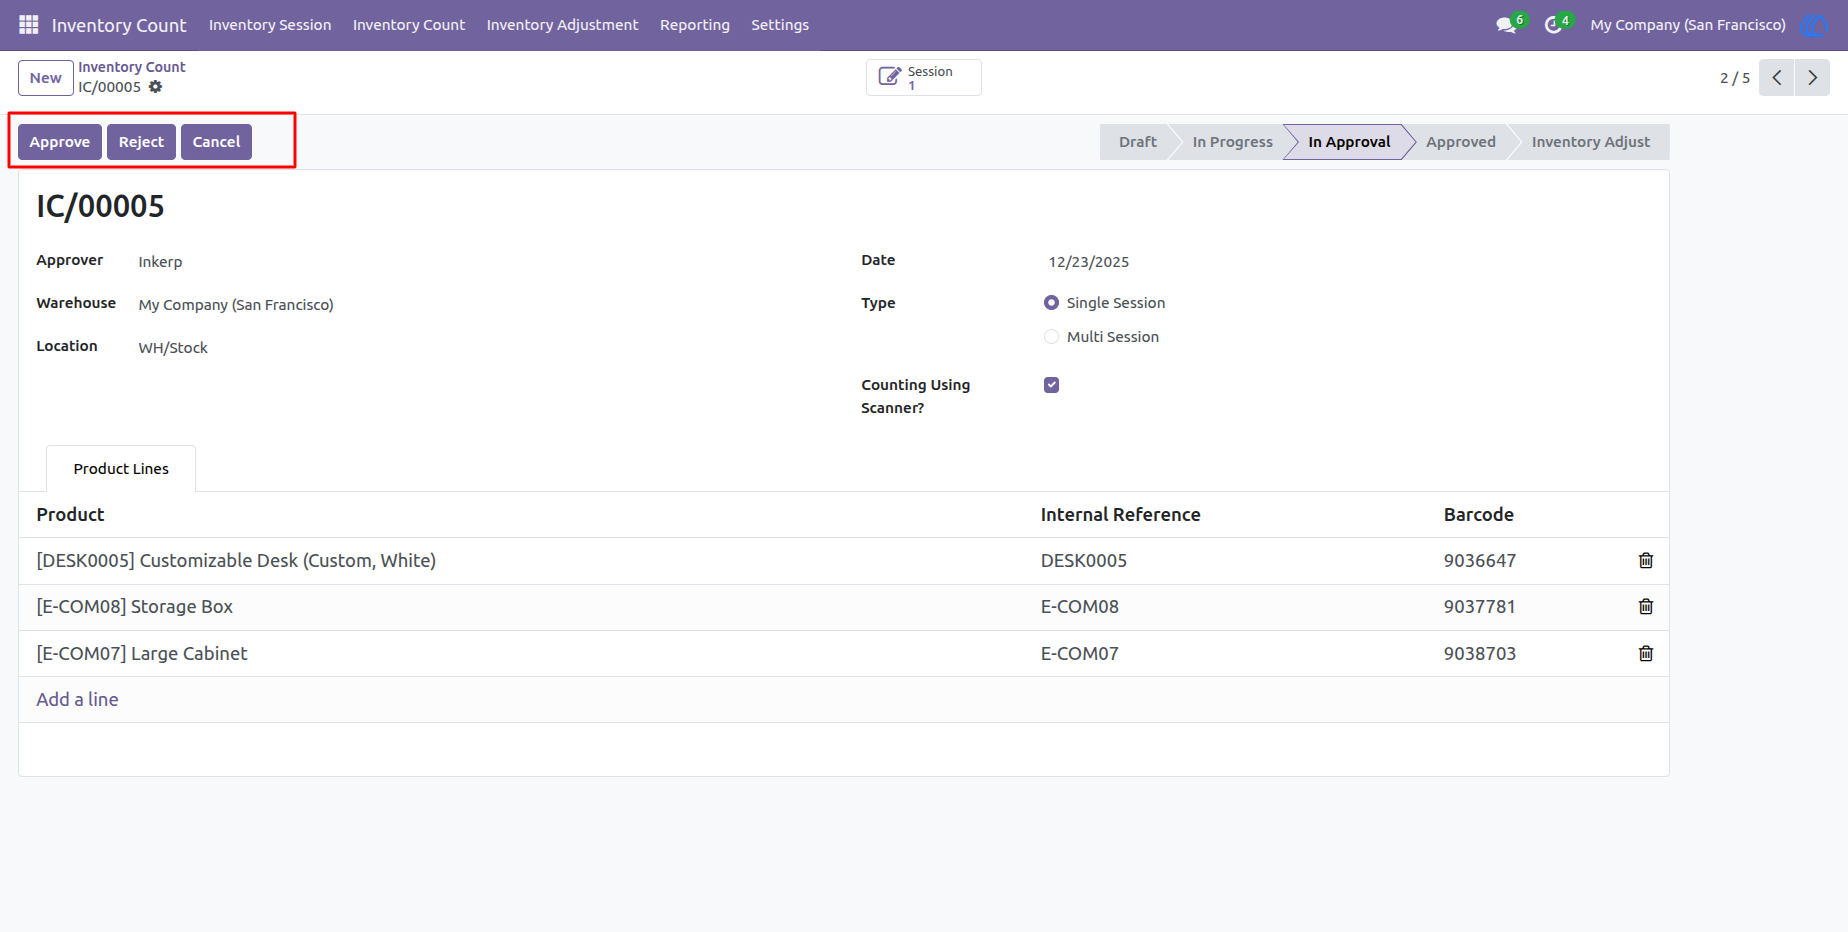Open the Inventory Count top menu item
This screenshot has width=1848, height=932.
[x=409, y=25]
